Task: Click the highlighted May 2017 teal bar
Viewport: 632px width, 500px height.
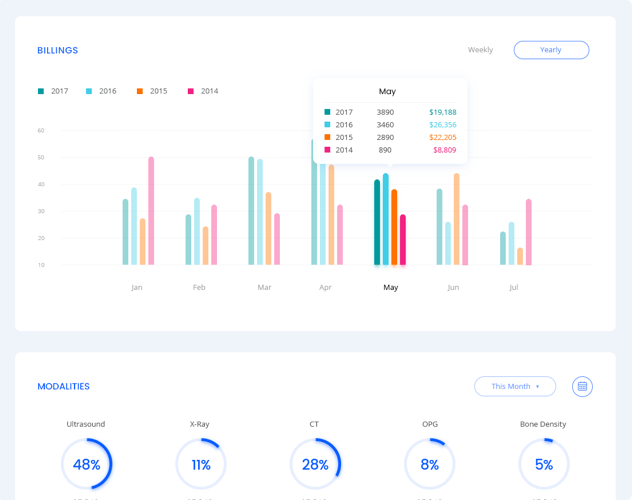Action: point(377,222)
